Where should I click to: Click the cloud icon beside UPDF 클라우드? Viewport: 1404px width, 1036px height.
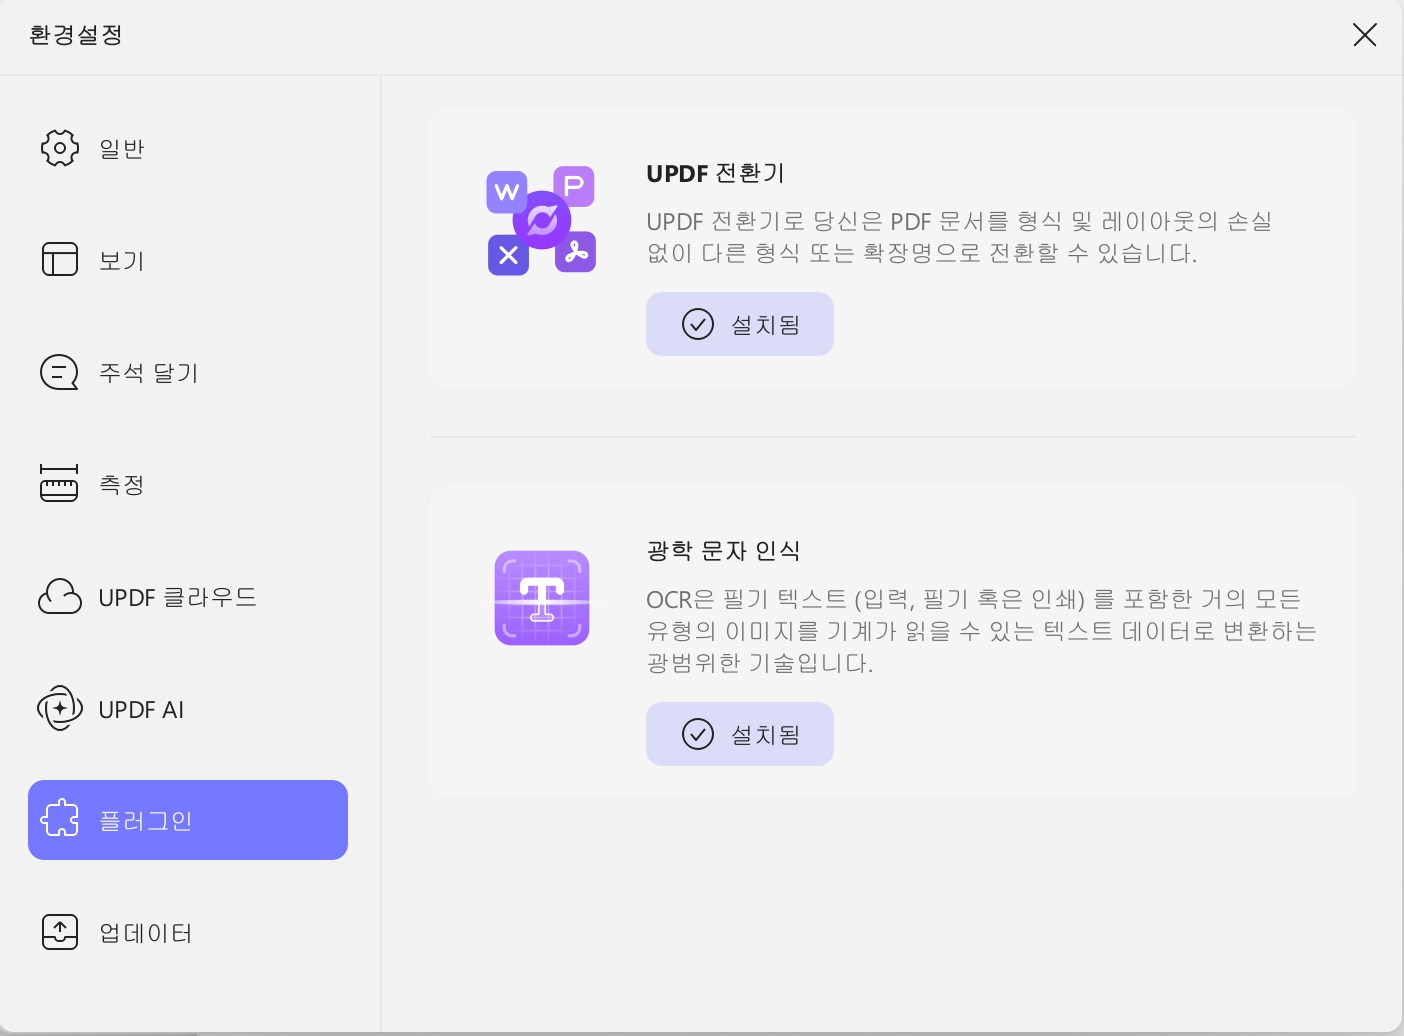(60, 597)
